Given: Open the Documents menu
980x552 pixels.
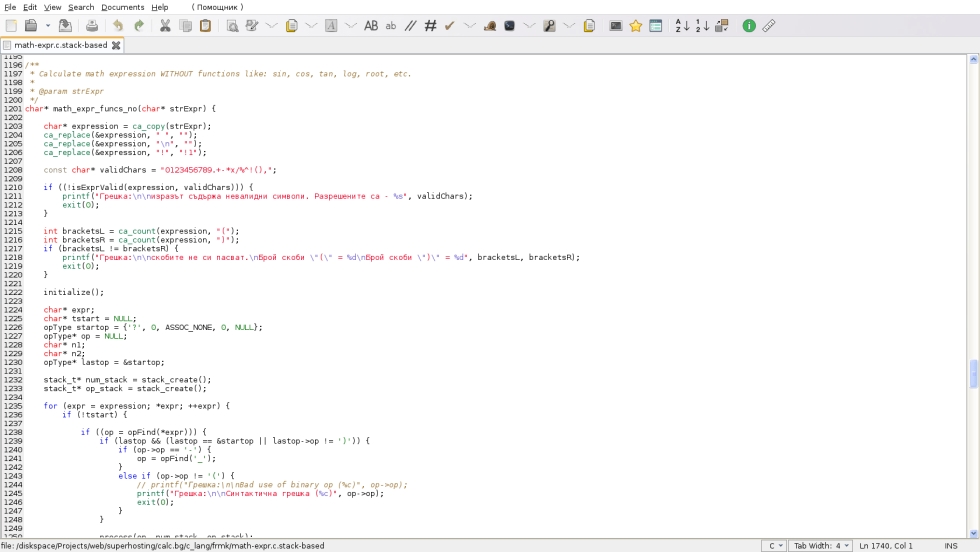Looking at the screenshot, I should click(122, 7).
